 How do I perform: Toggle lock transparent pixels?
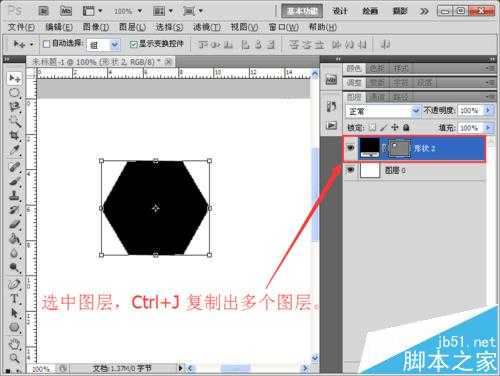pyautogui.click(x=373, y=127)
